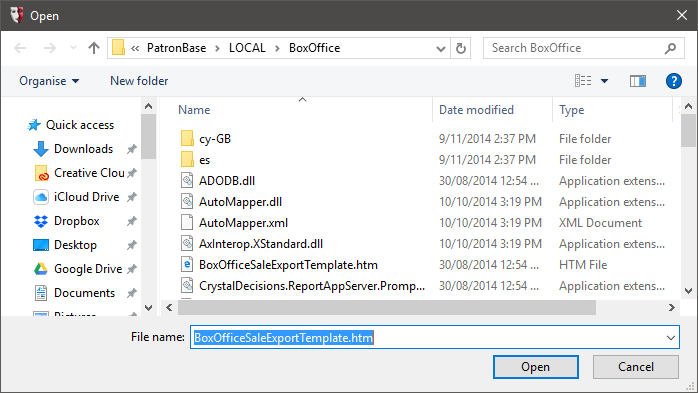Click the horizontal scrollbar in the file list

pos(386,308)
